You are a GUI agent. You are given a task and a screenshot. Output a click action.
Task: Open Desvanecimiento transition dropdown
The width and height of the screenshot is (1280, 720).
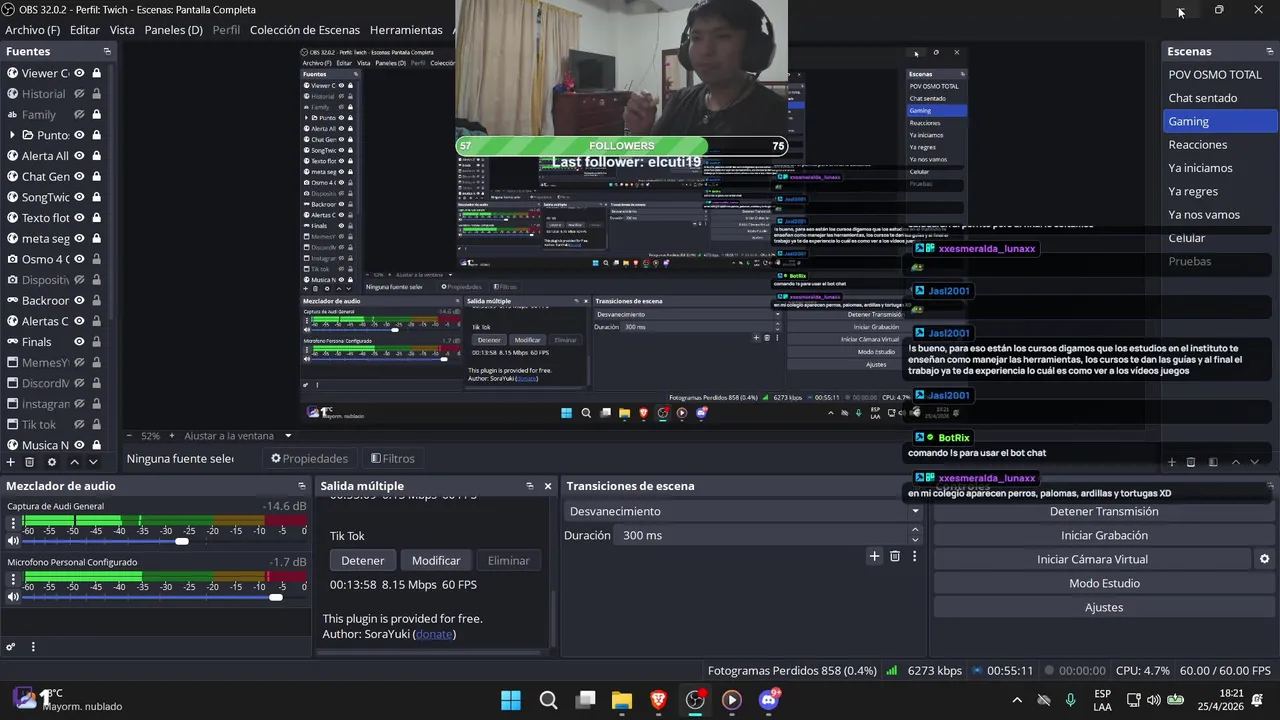[x=743, y=511]
